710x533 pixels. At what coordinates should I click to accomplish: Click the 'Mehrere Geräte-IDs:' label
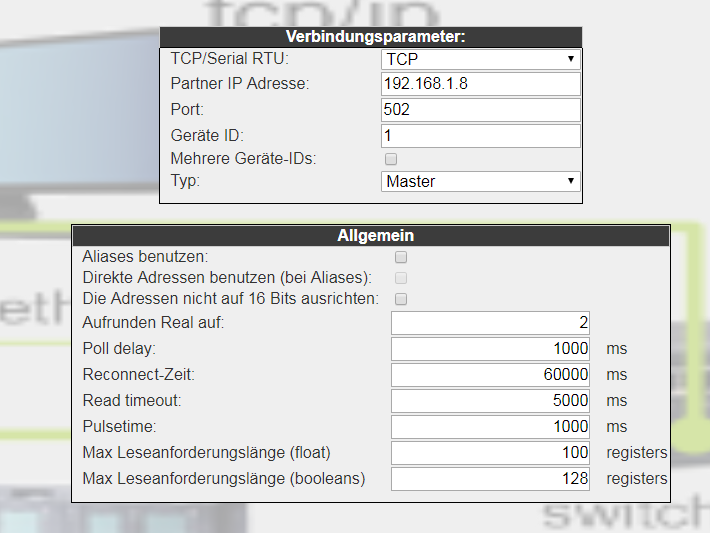243,158
